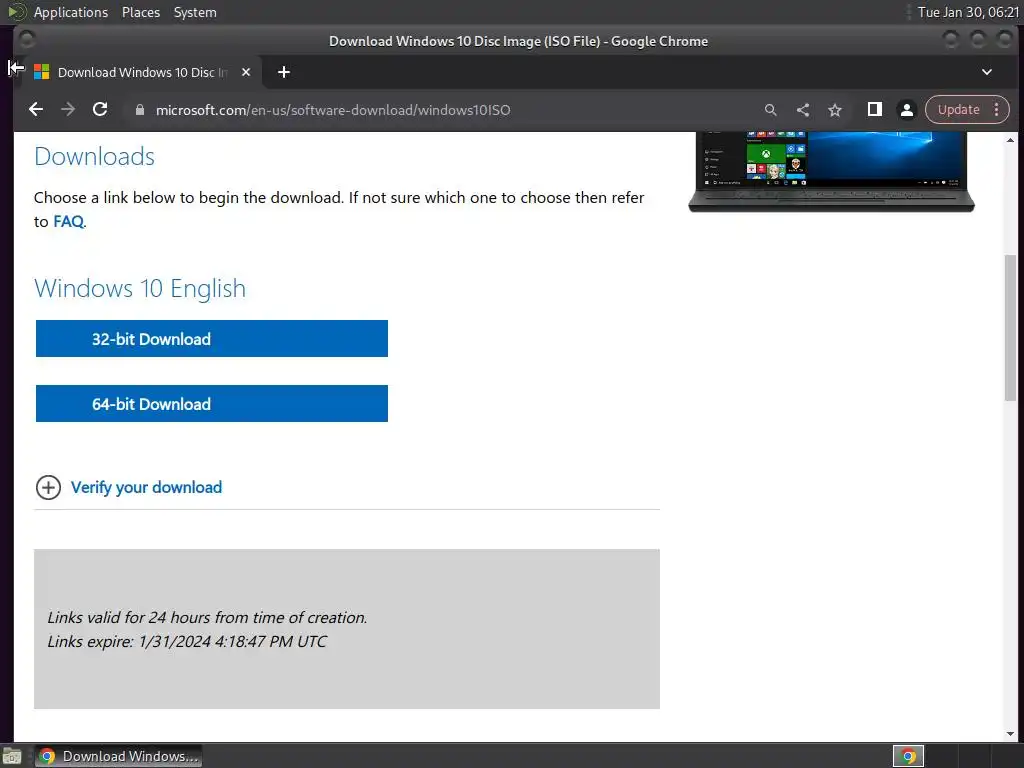
Task: Start the 64-bit Download
Action: (212, 404)
